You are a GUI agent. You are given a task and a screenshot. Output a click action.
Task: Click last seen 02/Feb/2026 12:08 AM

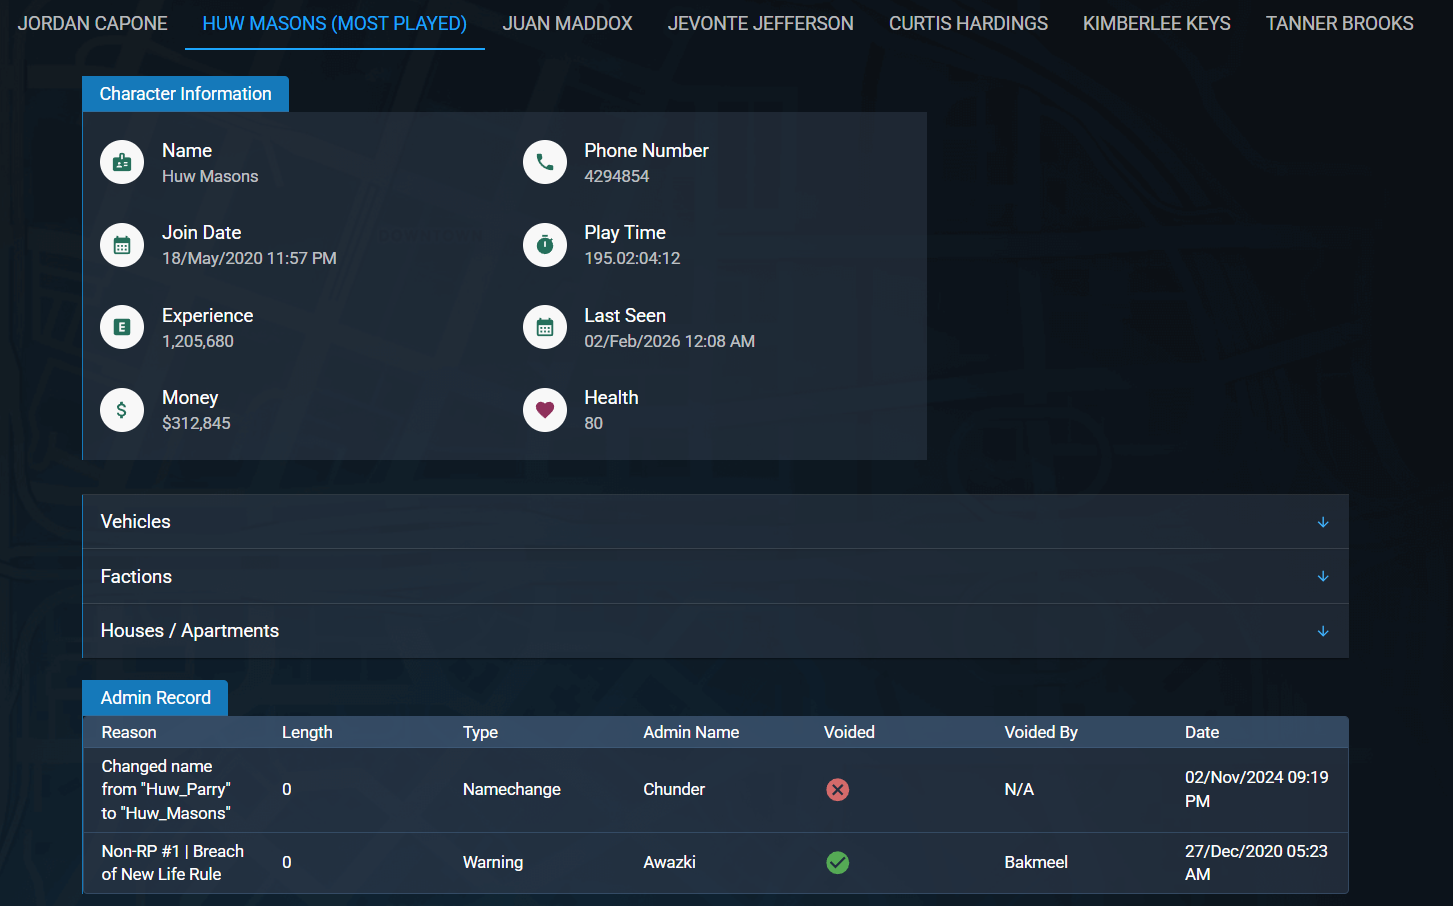[x=670, y=341]
